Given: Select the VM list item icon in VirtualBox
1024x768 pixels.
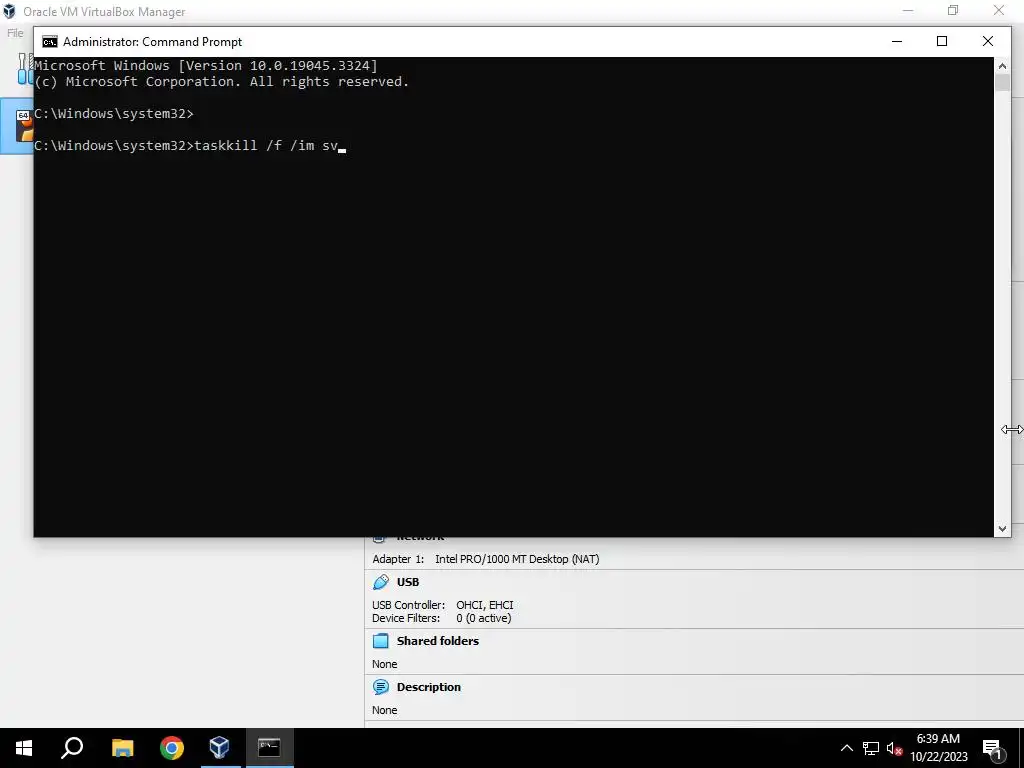Looking at the screenshot, I should (x=24, y=125).
